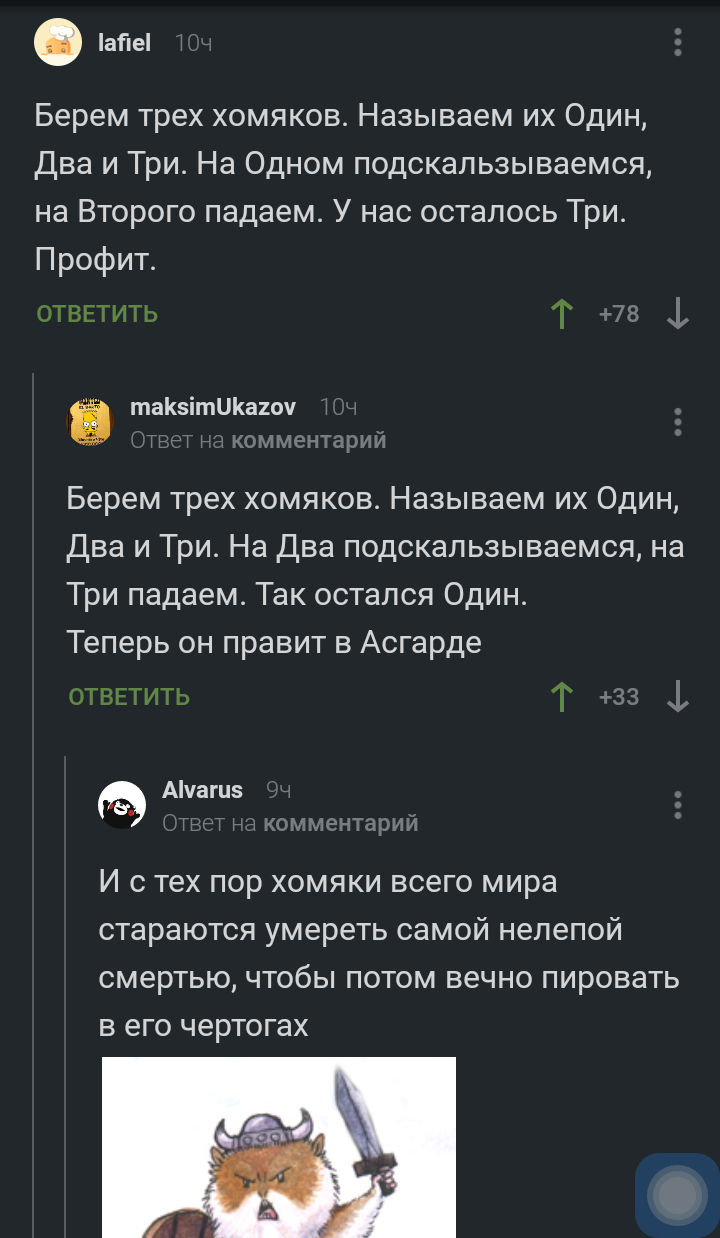Downvote maksimUkazov's comment
Screen dimensions: 720x1238
point(677,697)
